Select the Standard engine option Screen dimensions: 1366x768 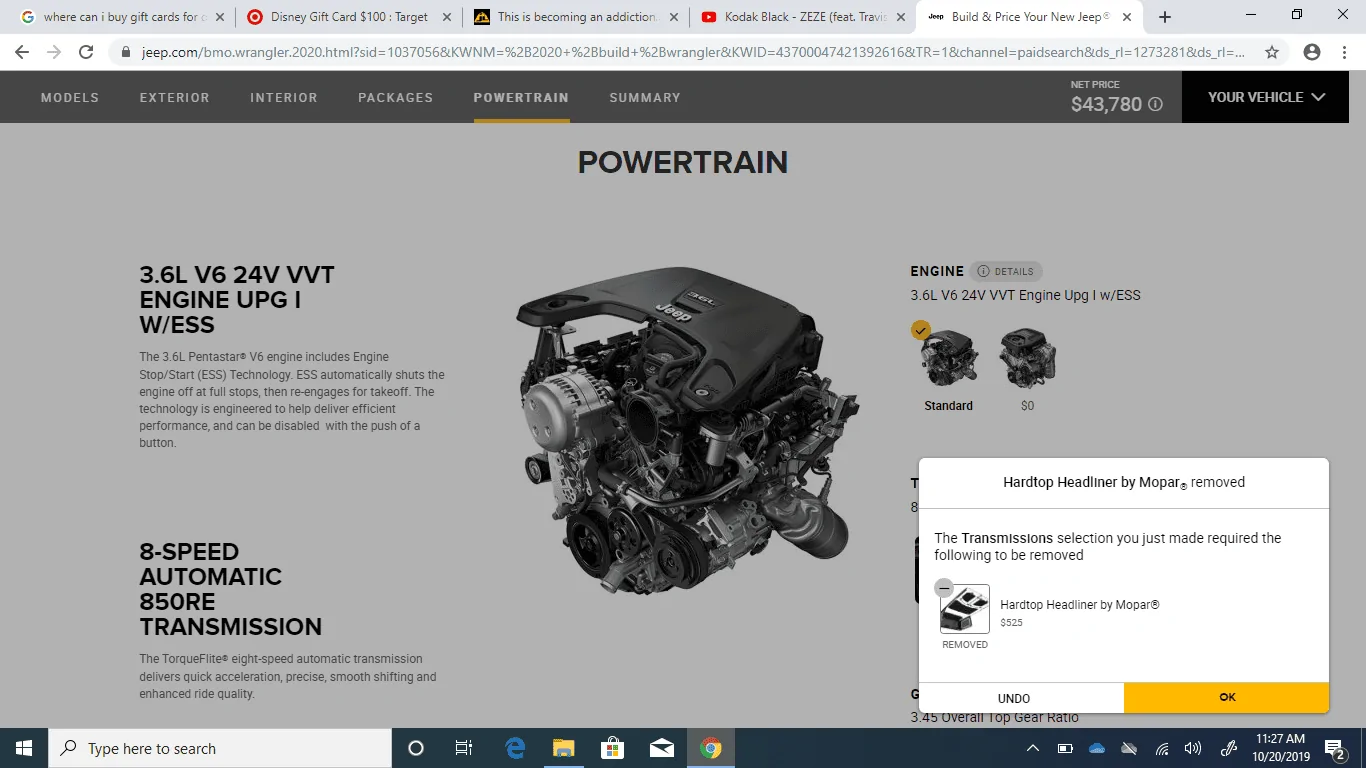948,358
